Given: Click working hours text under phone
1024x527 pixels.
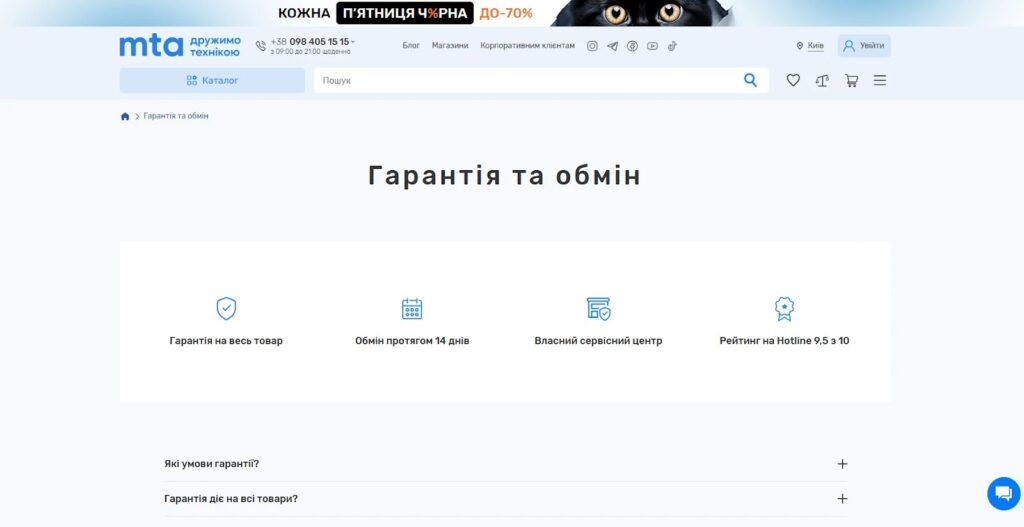Looking at the screenshot, I should tap(310, 52).
